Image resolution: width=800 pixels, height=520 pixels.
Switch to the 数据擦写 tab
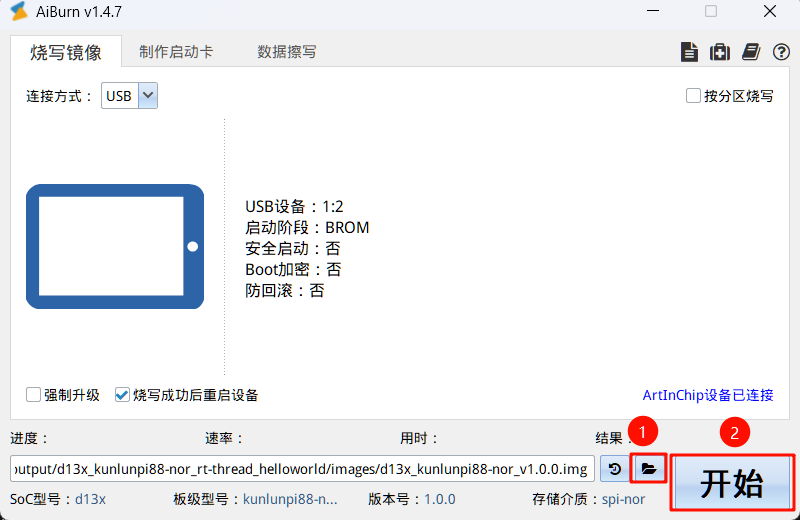click(287, 52)
